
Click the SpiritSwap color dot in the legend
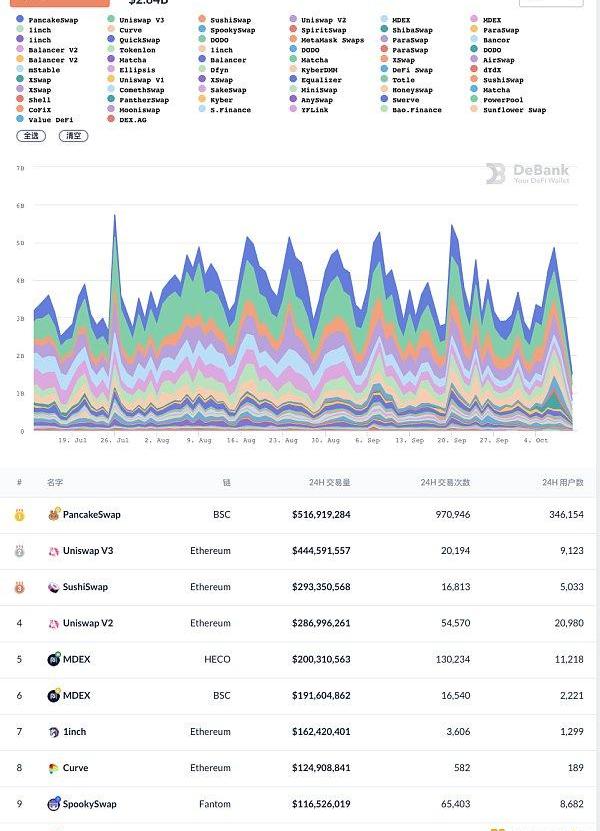pos(293,30)
